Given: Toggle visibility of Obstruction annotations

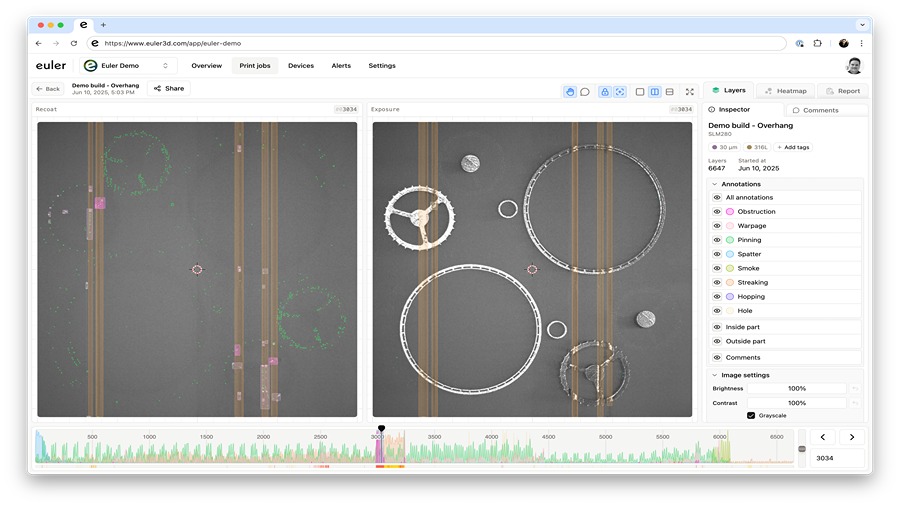Looking at the screenshot, I should click(x=717, y=212).
